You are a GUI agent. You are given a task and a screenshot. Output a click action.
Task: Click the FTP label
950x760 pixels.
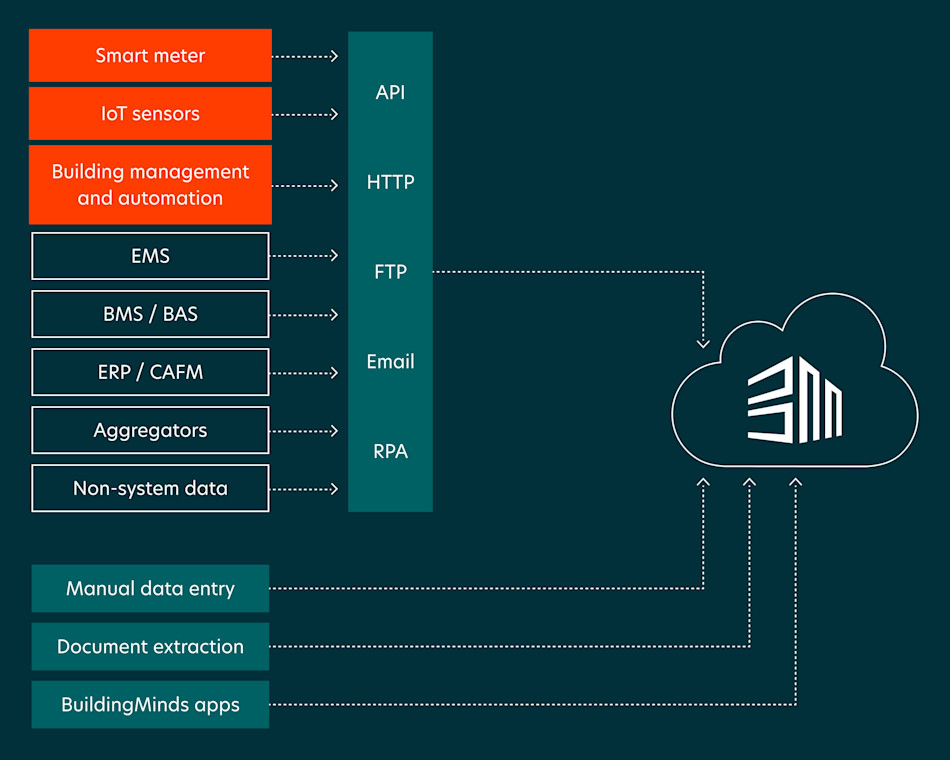390,272
